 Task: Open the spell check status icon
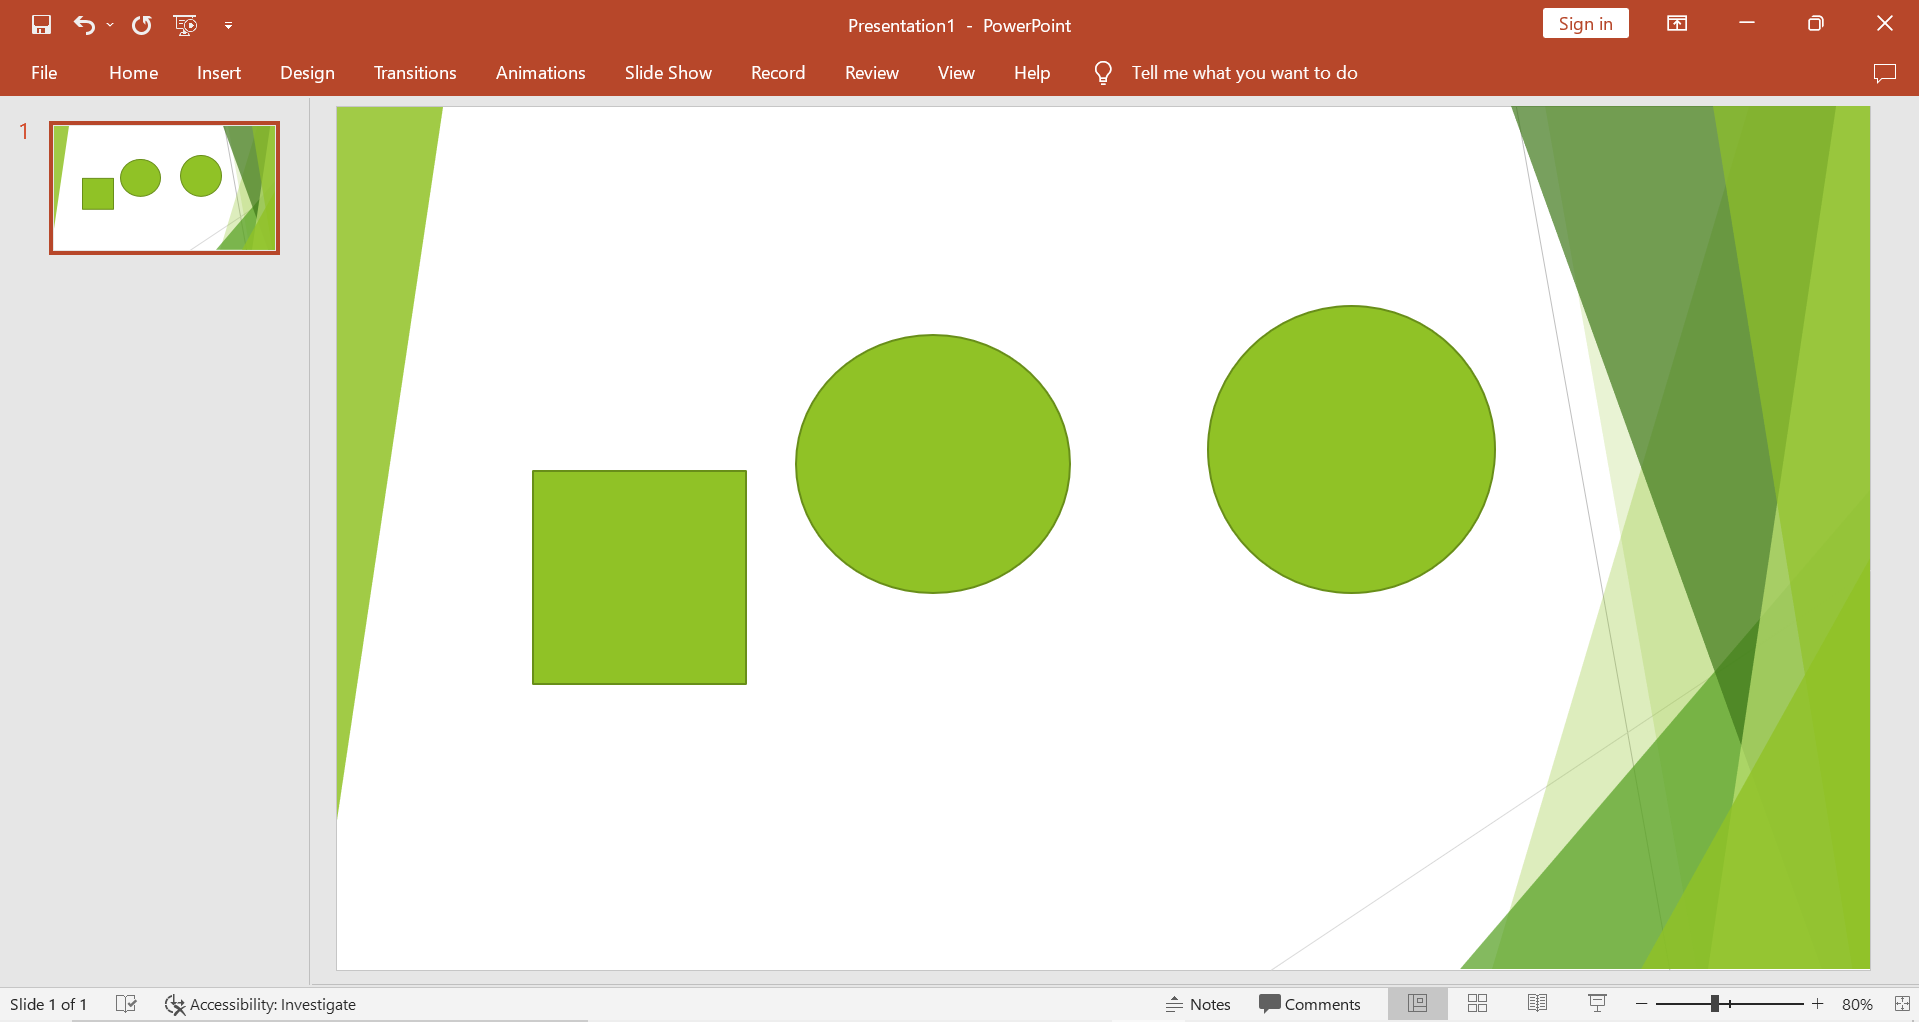(x=126, y=1004)
